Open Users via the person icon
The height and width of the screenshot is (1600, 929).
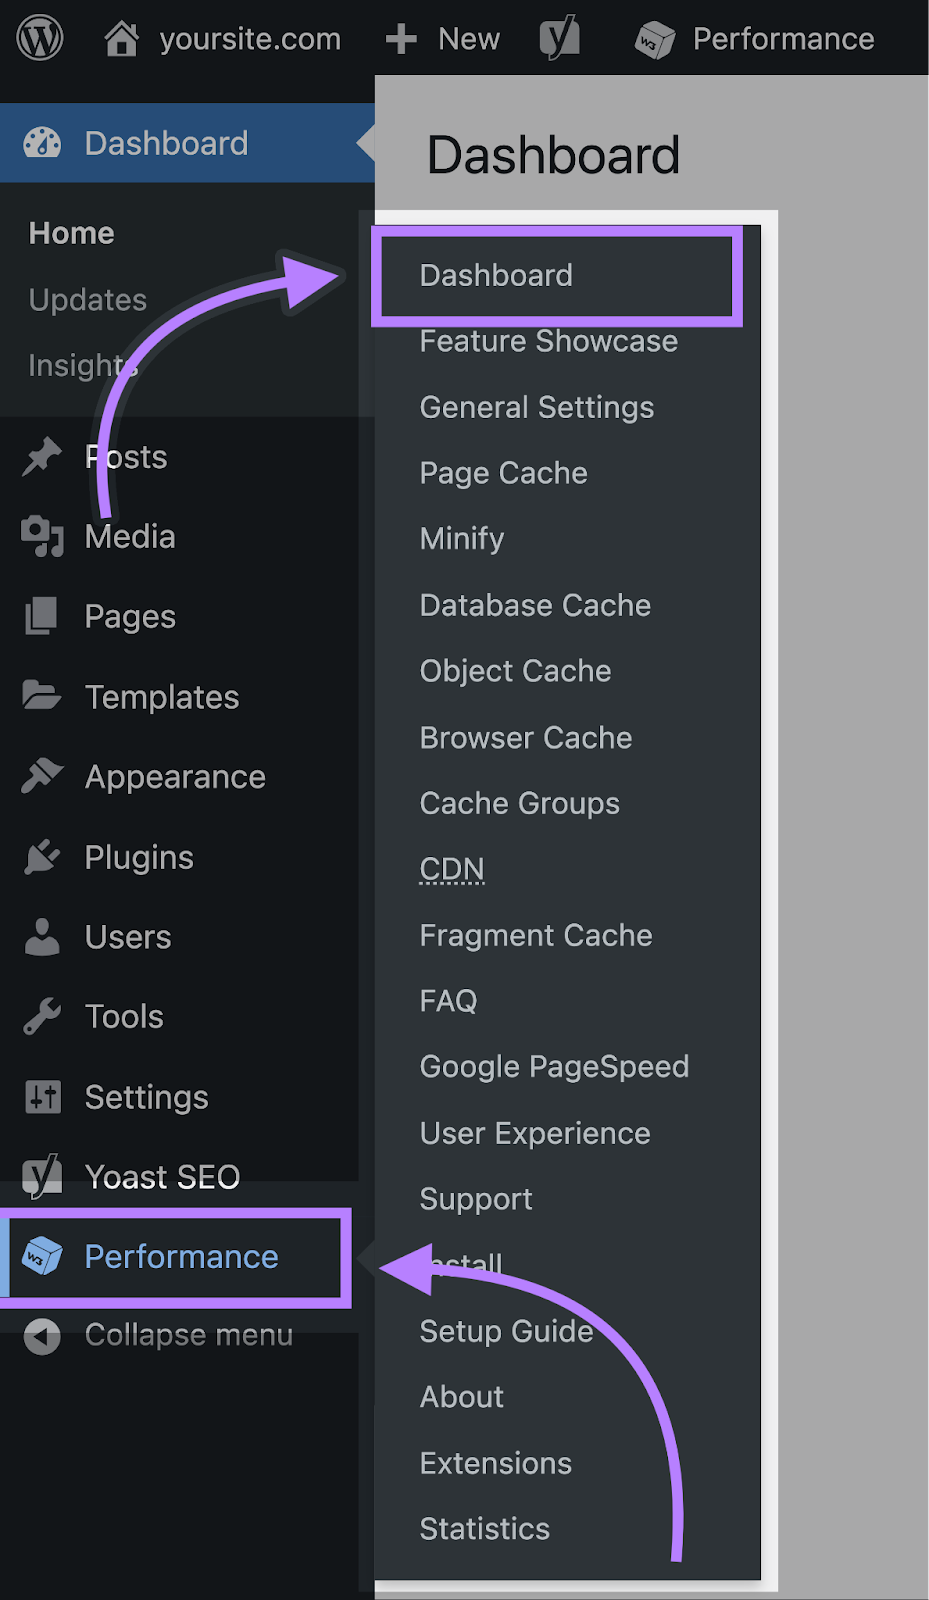41,936
